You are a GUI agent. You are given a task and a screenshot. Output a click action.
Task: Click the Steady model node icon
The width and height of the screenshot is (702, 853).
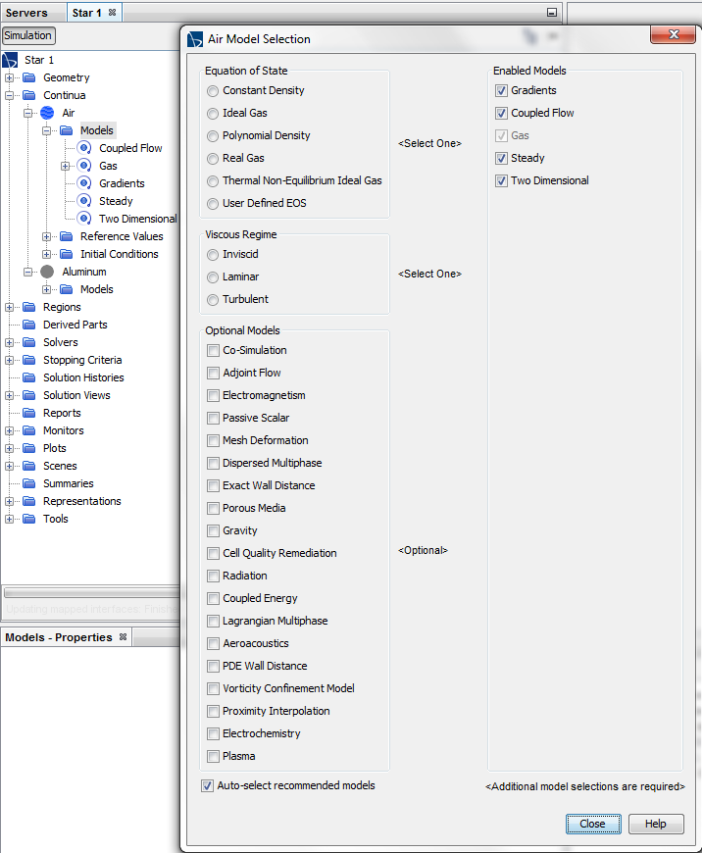coord(84,201)
